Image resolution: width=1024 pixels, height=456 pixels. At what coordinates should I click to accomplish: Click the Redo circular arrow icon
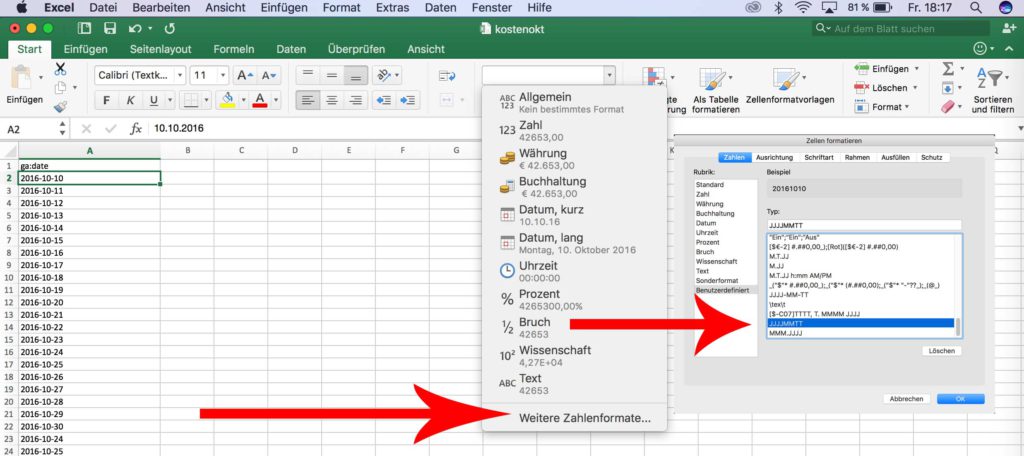pos(170,29)
